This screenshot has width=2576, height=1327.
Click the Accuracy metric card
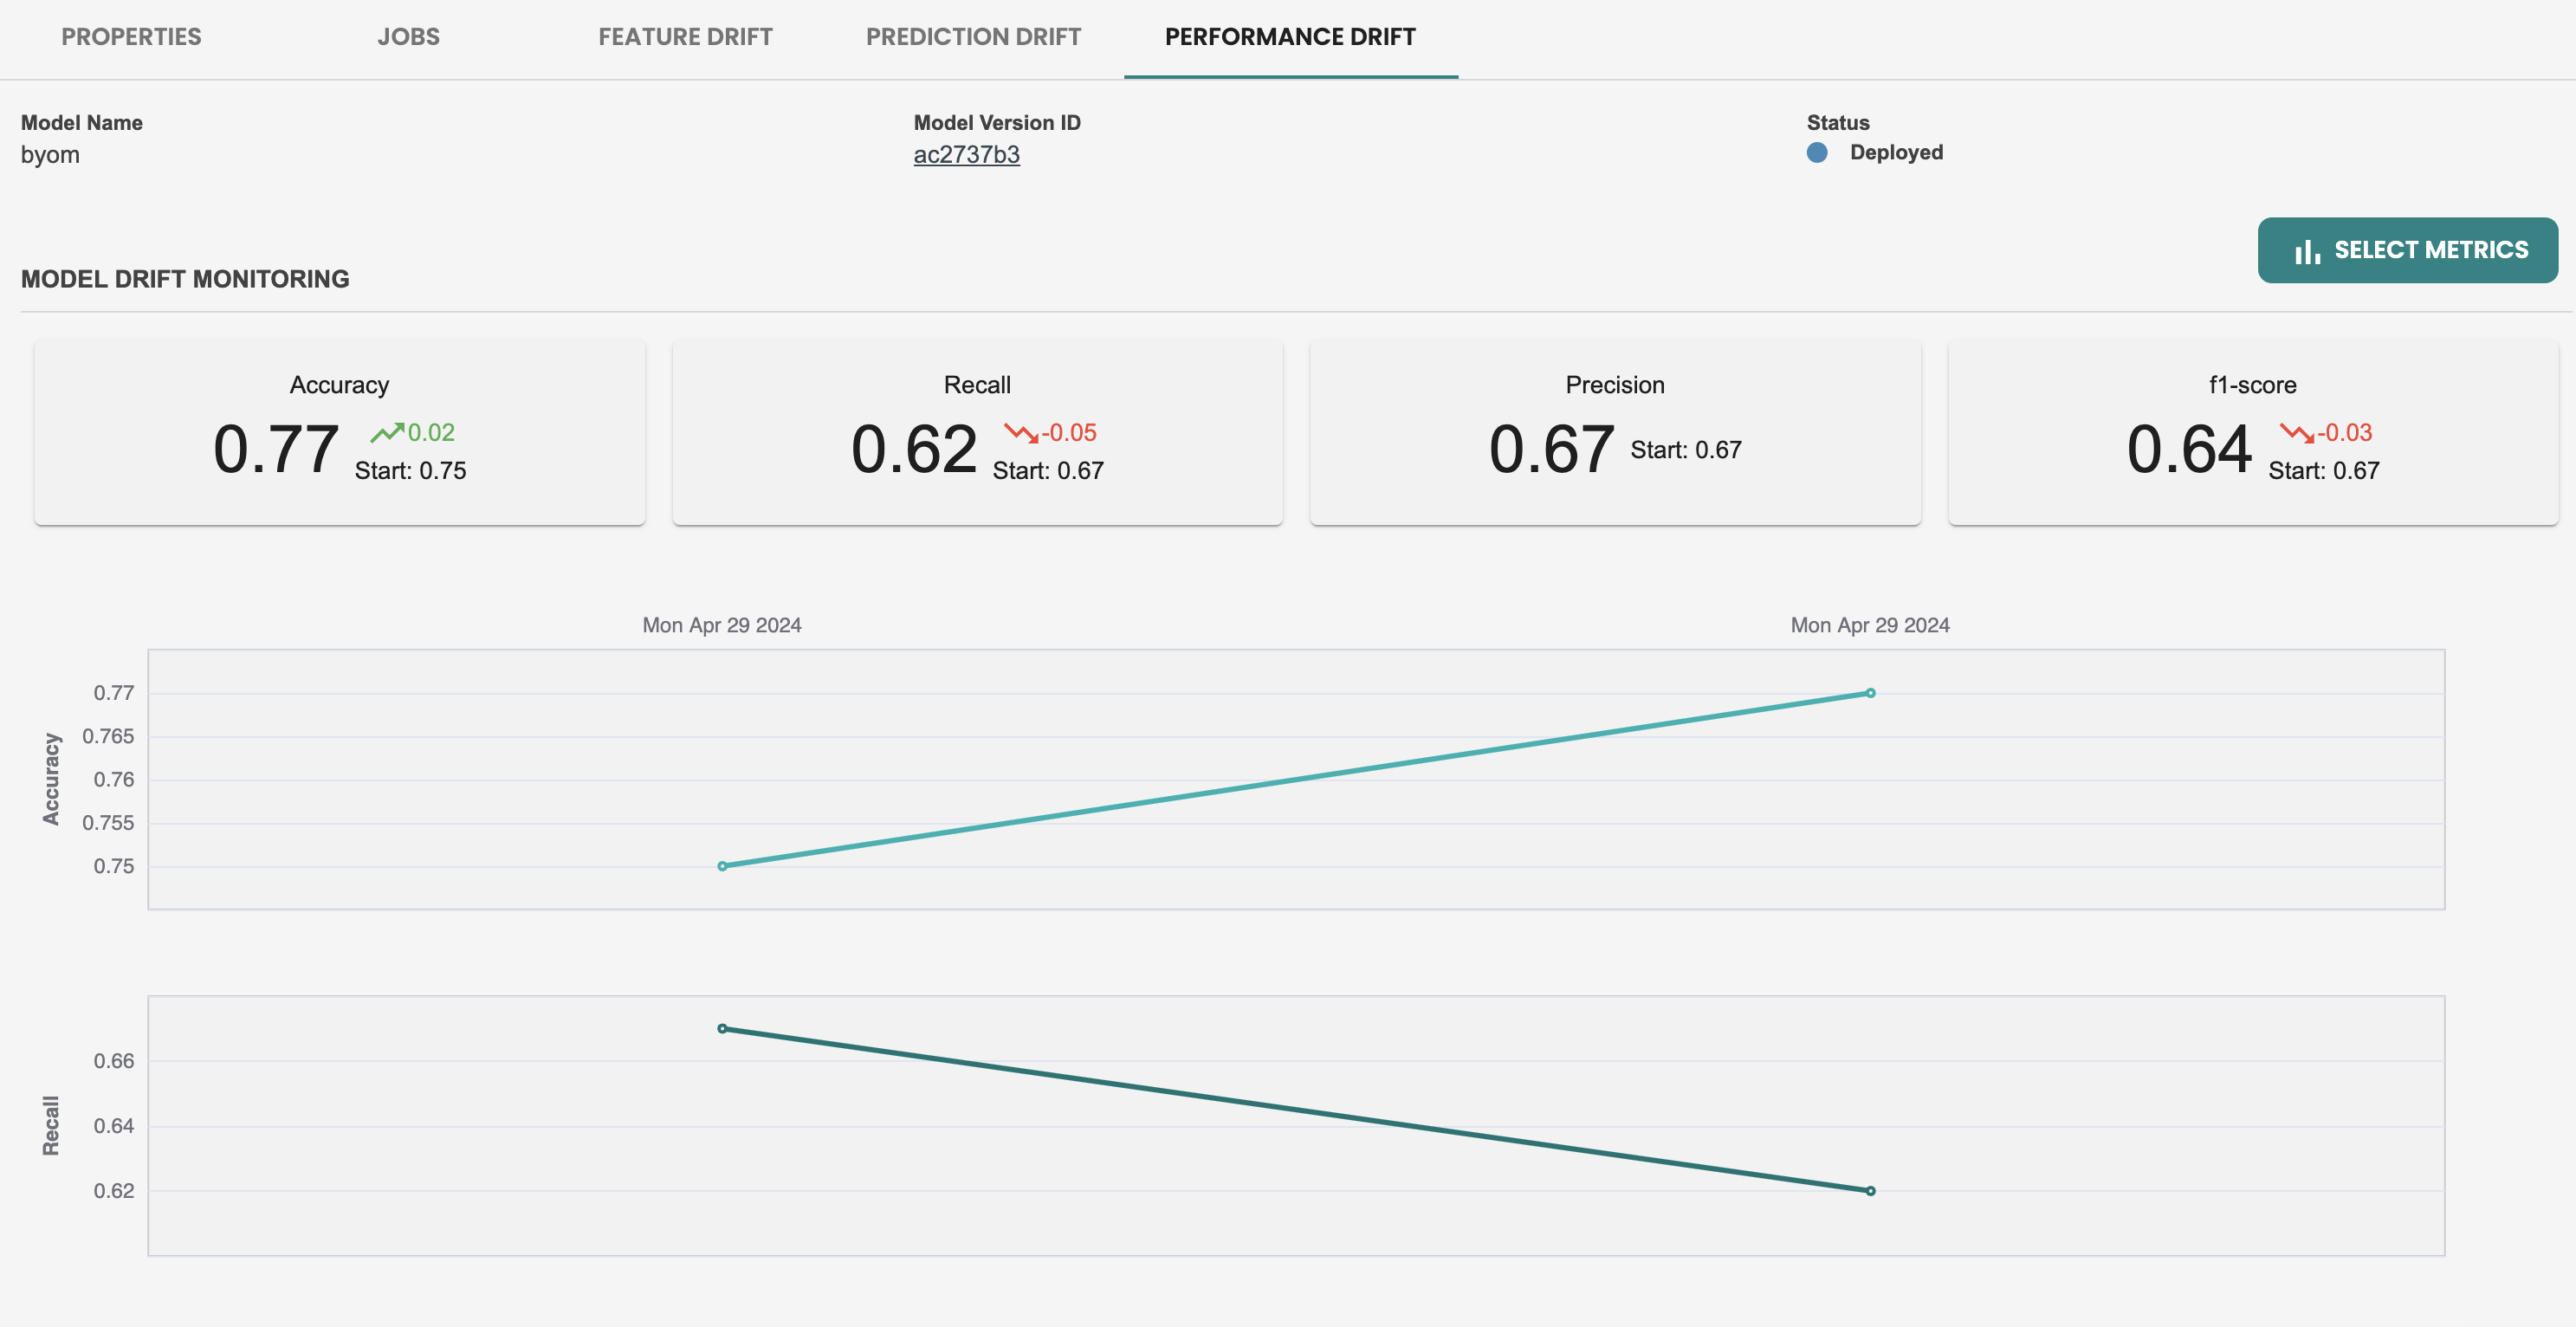coord(339,433)
